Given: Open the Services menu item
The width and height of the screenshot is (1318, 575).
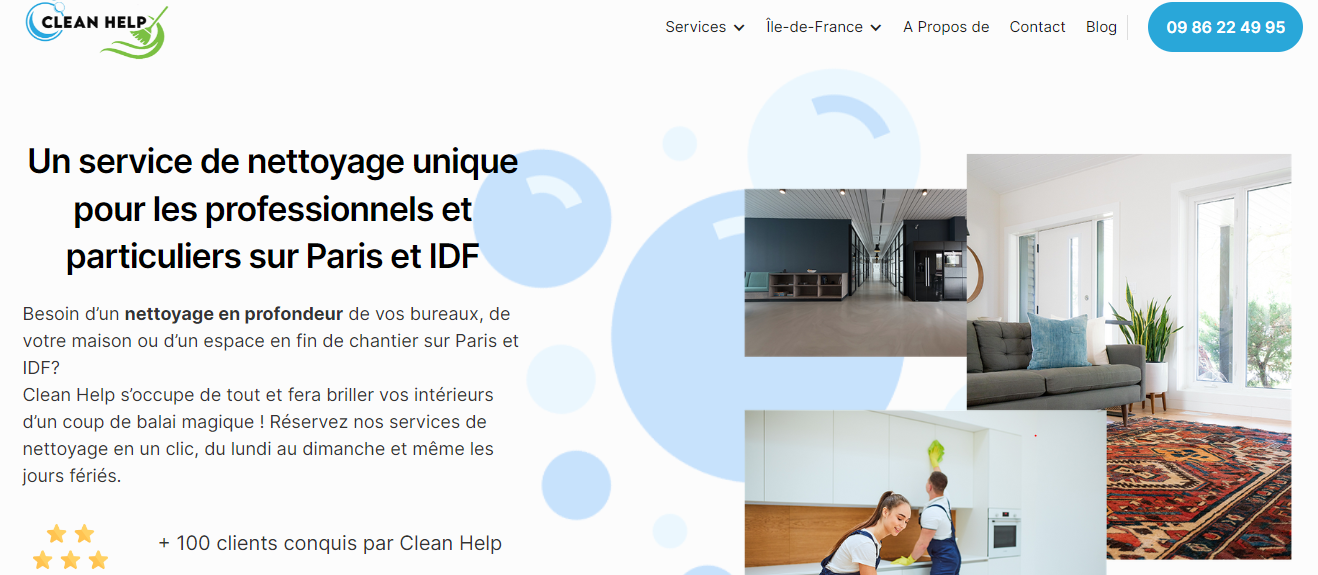Looking at the screenshot, I should (695, 27).
